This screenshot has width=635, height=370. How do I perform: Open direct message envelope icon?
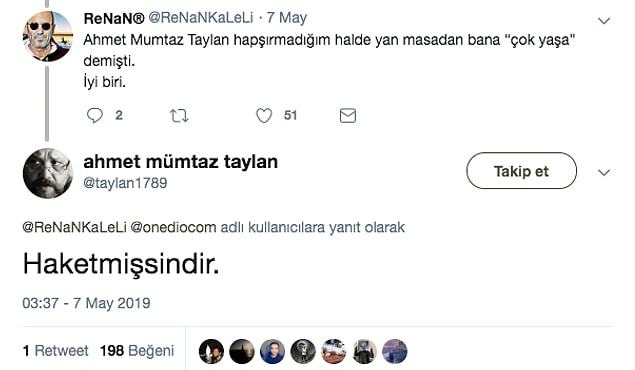click(347, 116)
